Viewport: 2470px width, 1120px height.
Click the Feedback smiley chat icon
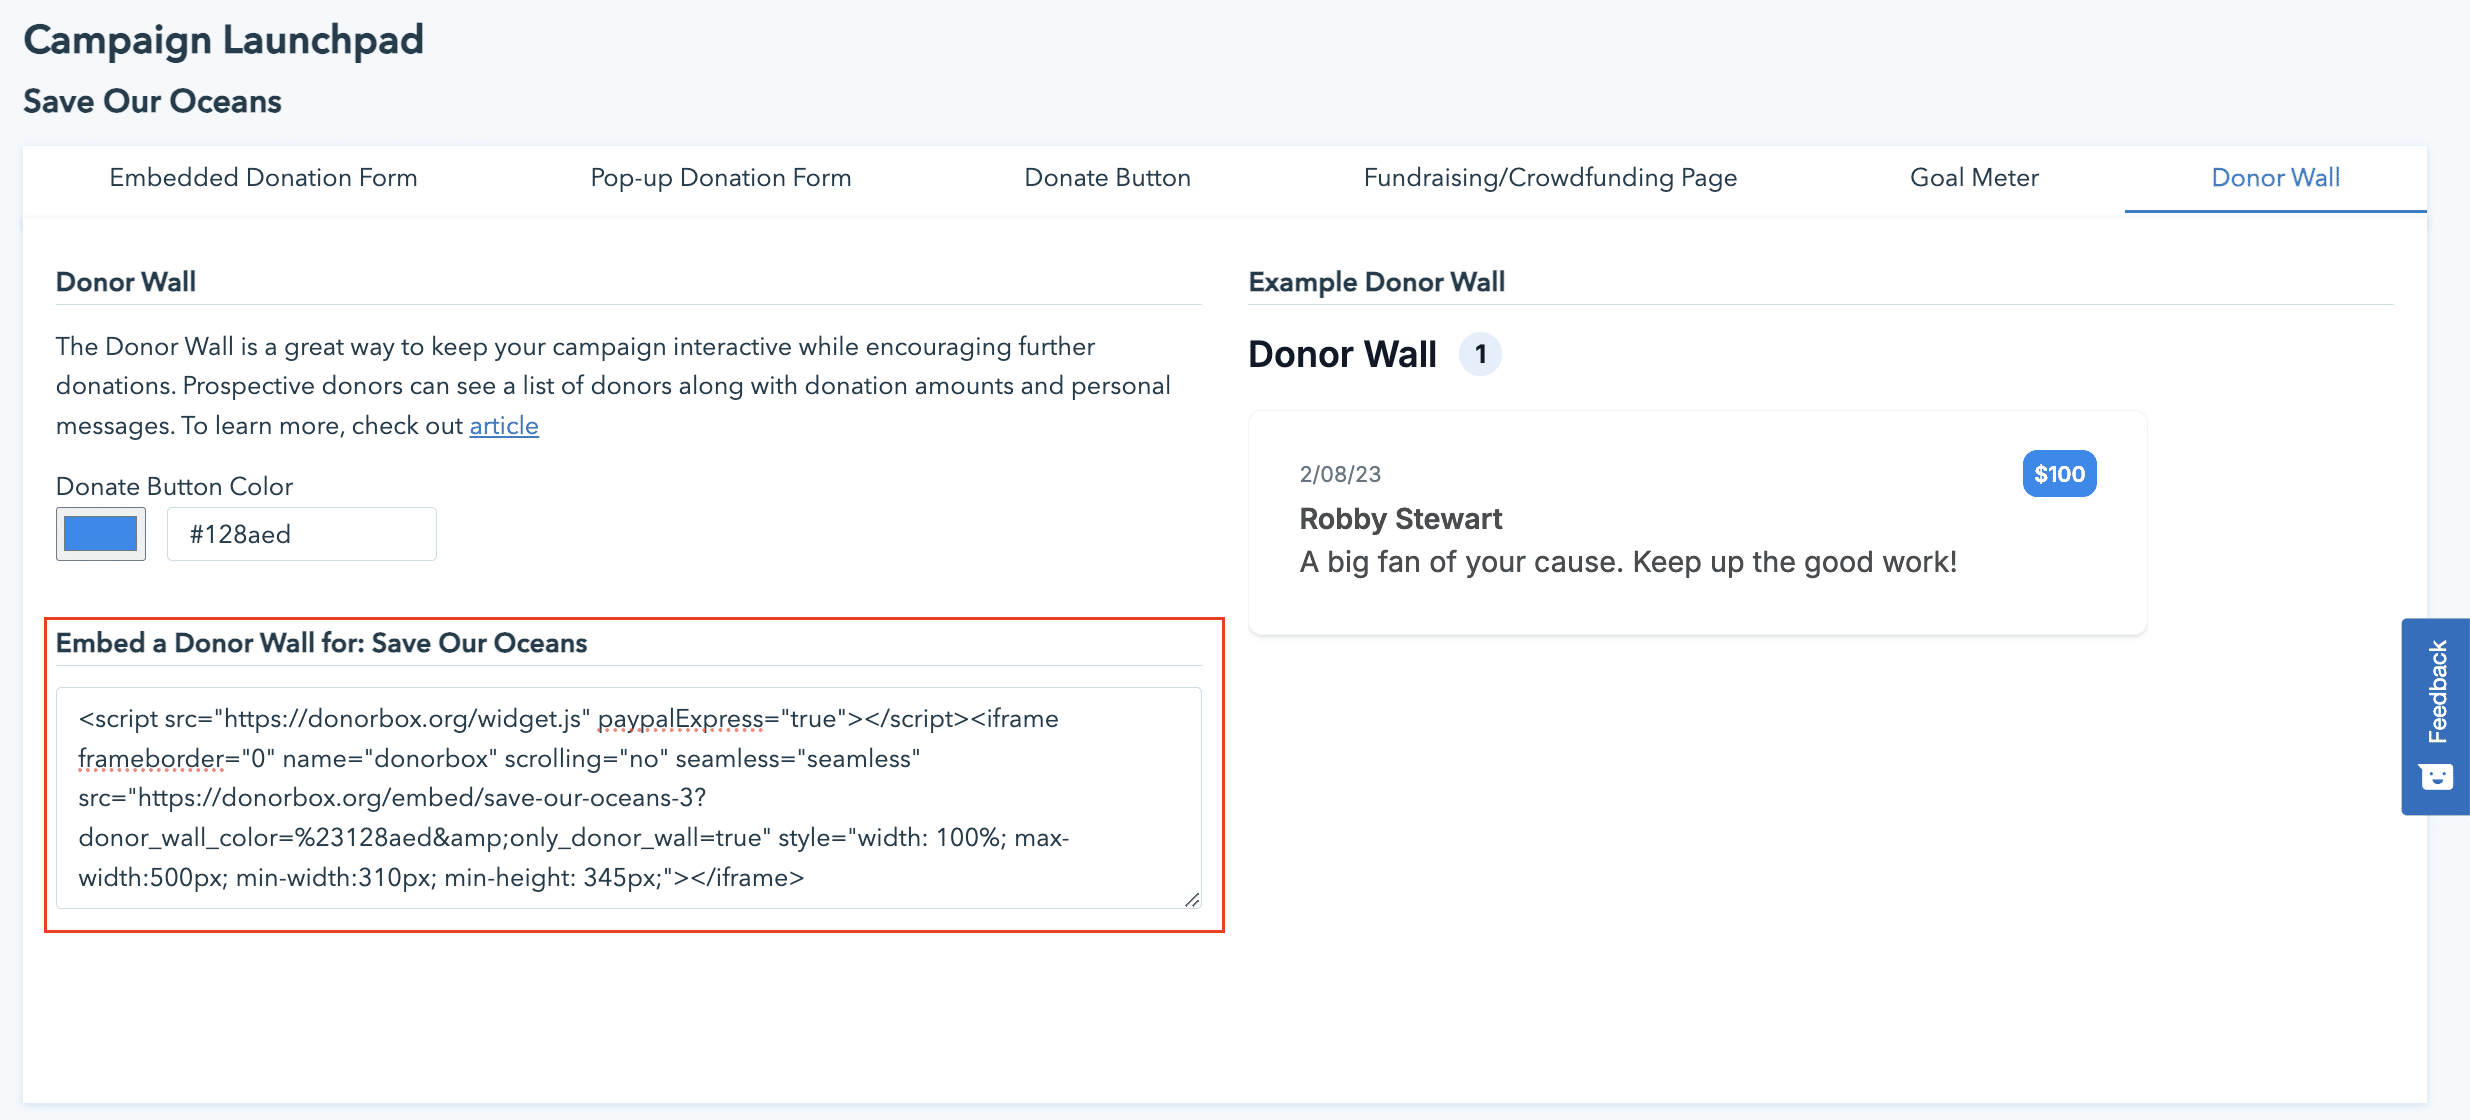[2437, 777]
